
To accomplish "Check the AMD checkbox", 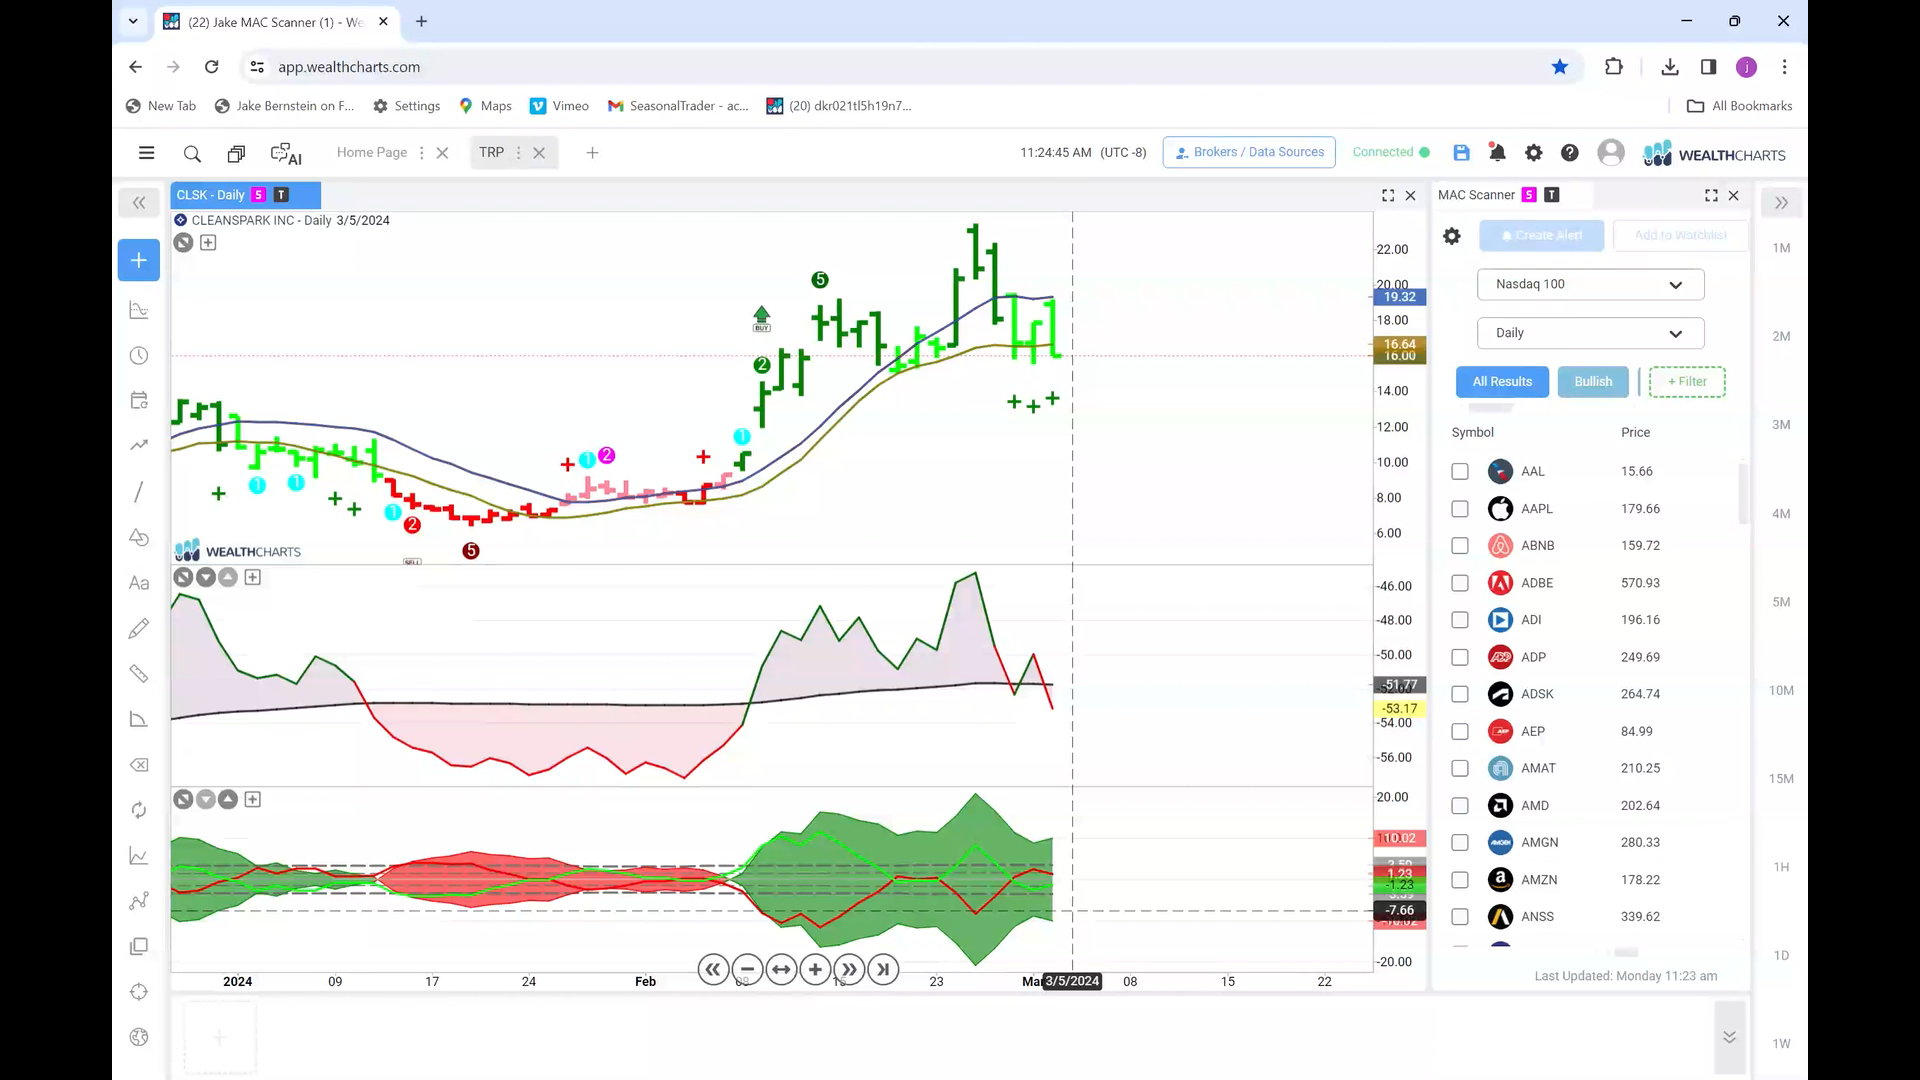I will tap(1460, 806).
